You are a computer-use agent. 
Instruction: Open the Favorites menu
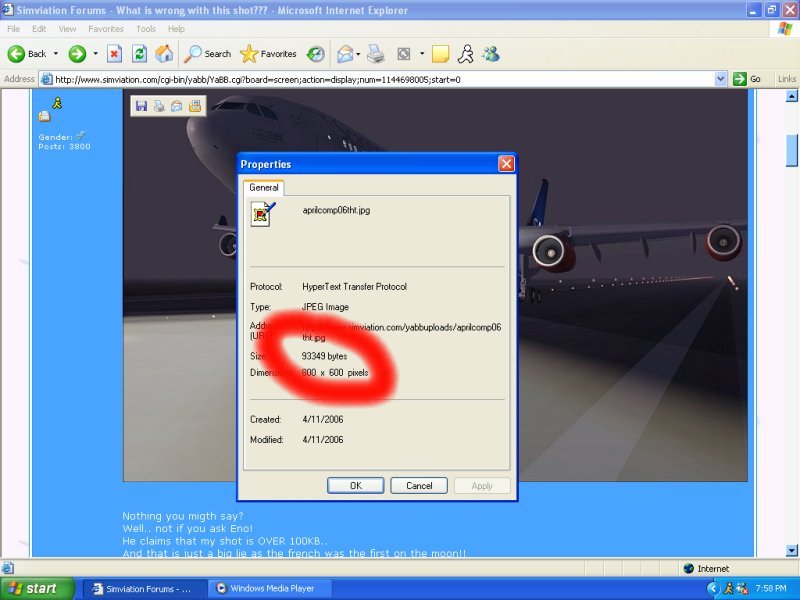tap(105, 29)
